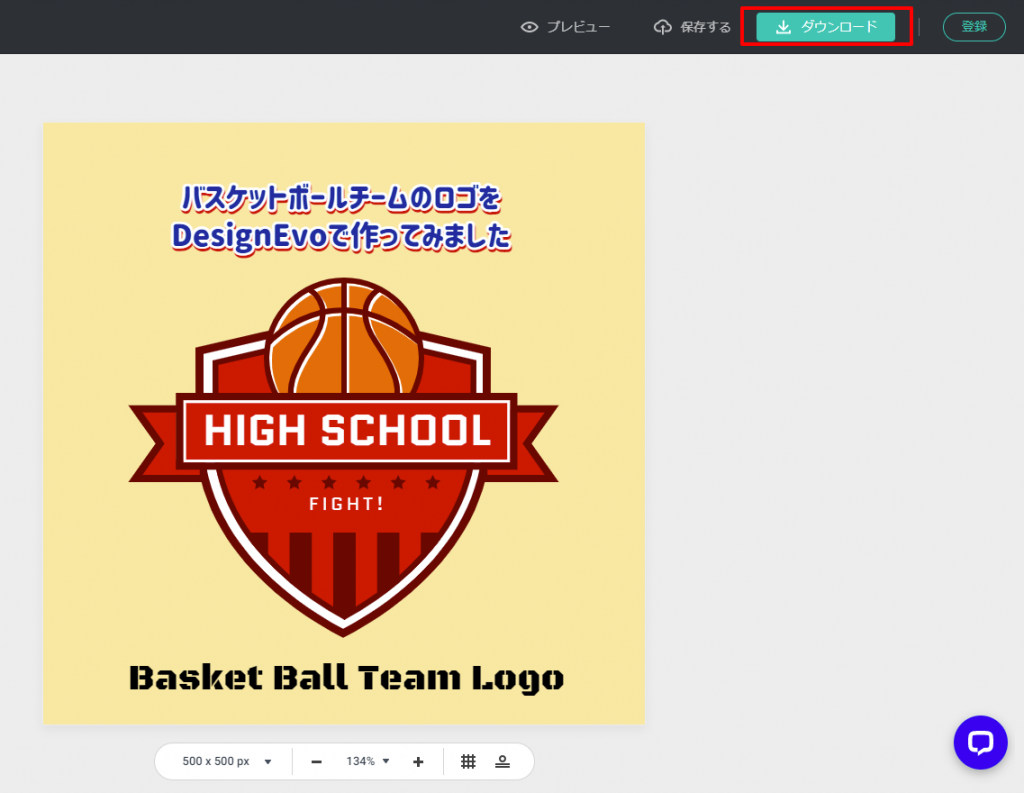Click the 登録 sign-up button
The width and height of the screenshot is (1024, 793).
pyautogui.click(x=973, y=27)
